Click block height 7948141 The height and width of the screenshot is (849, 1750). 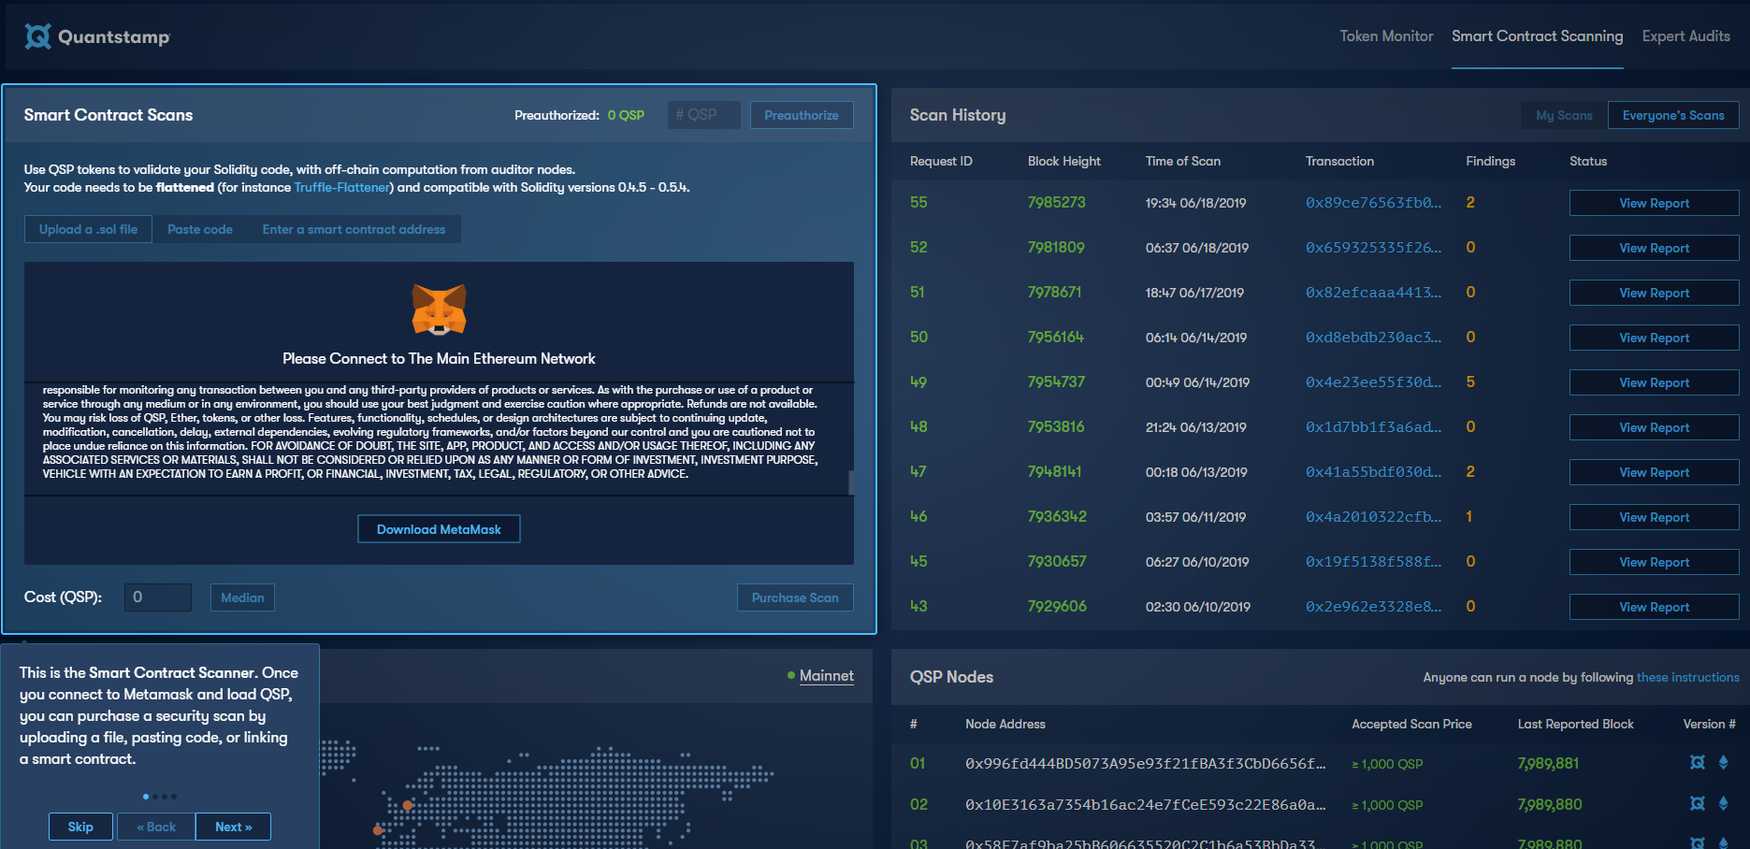pyautogui.click(x=1054, y=471)
